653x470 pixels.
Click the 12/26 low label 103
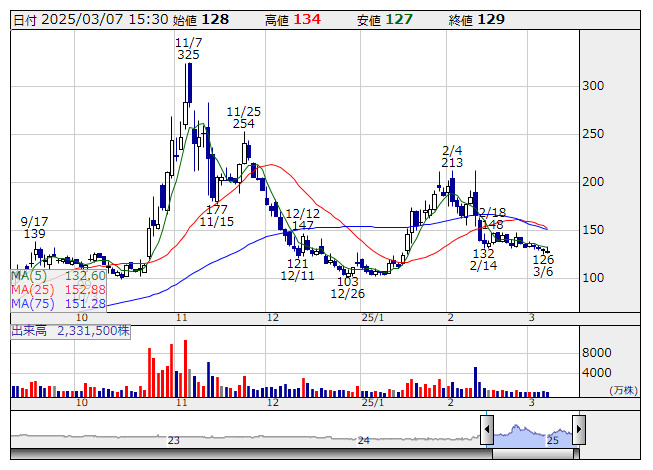point(347,282)
